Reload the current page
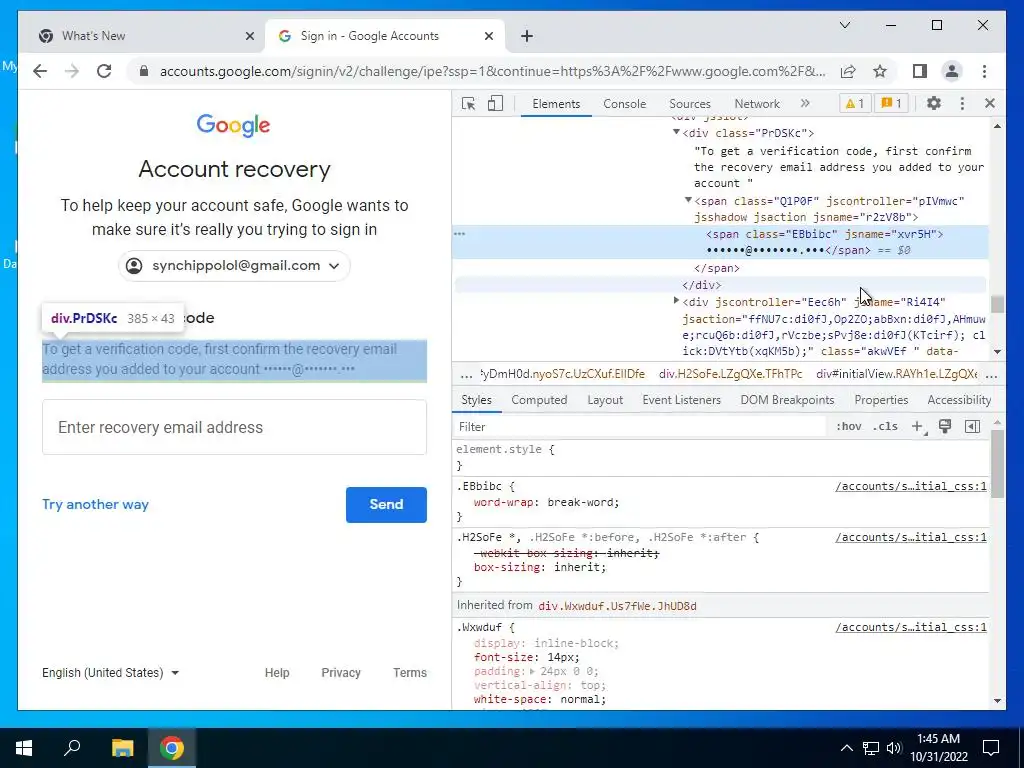 (104, 71)
